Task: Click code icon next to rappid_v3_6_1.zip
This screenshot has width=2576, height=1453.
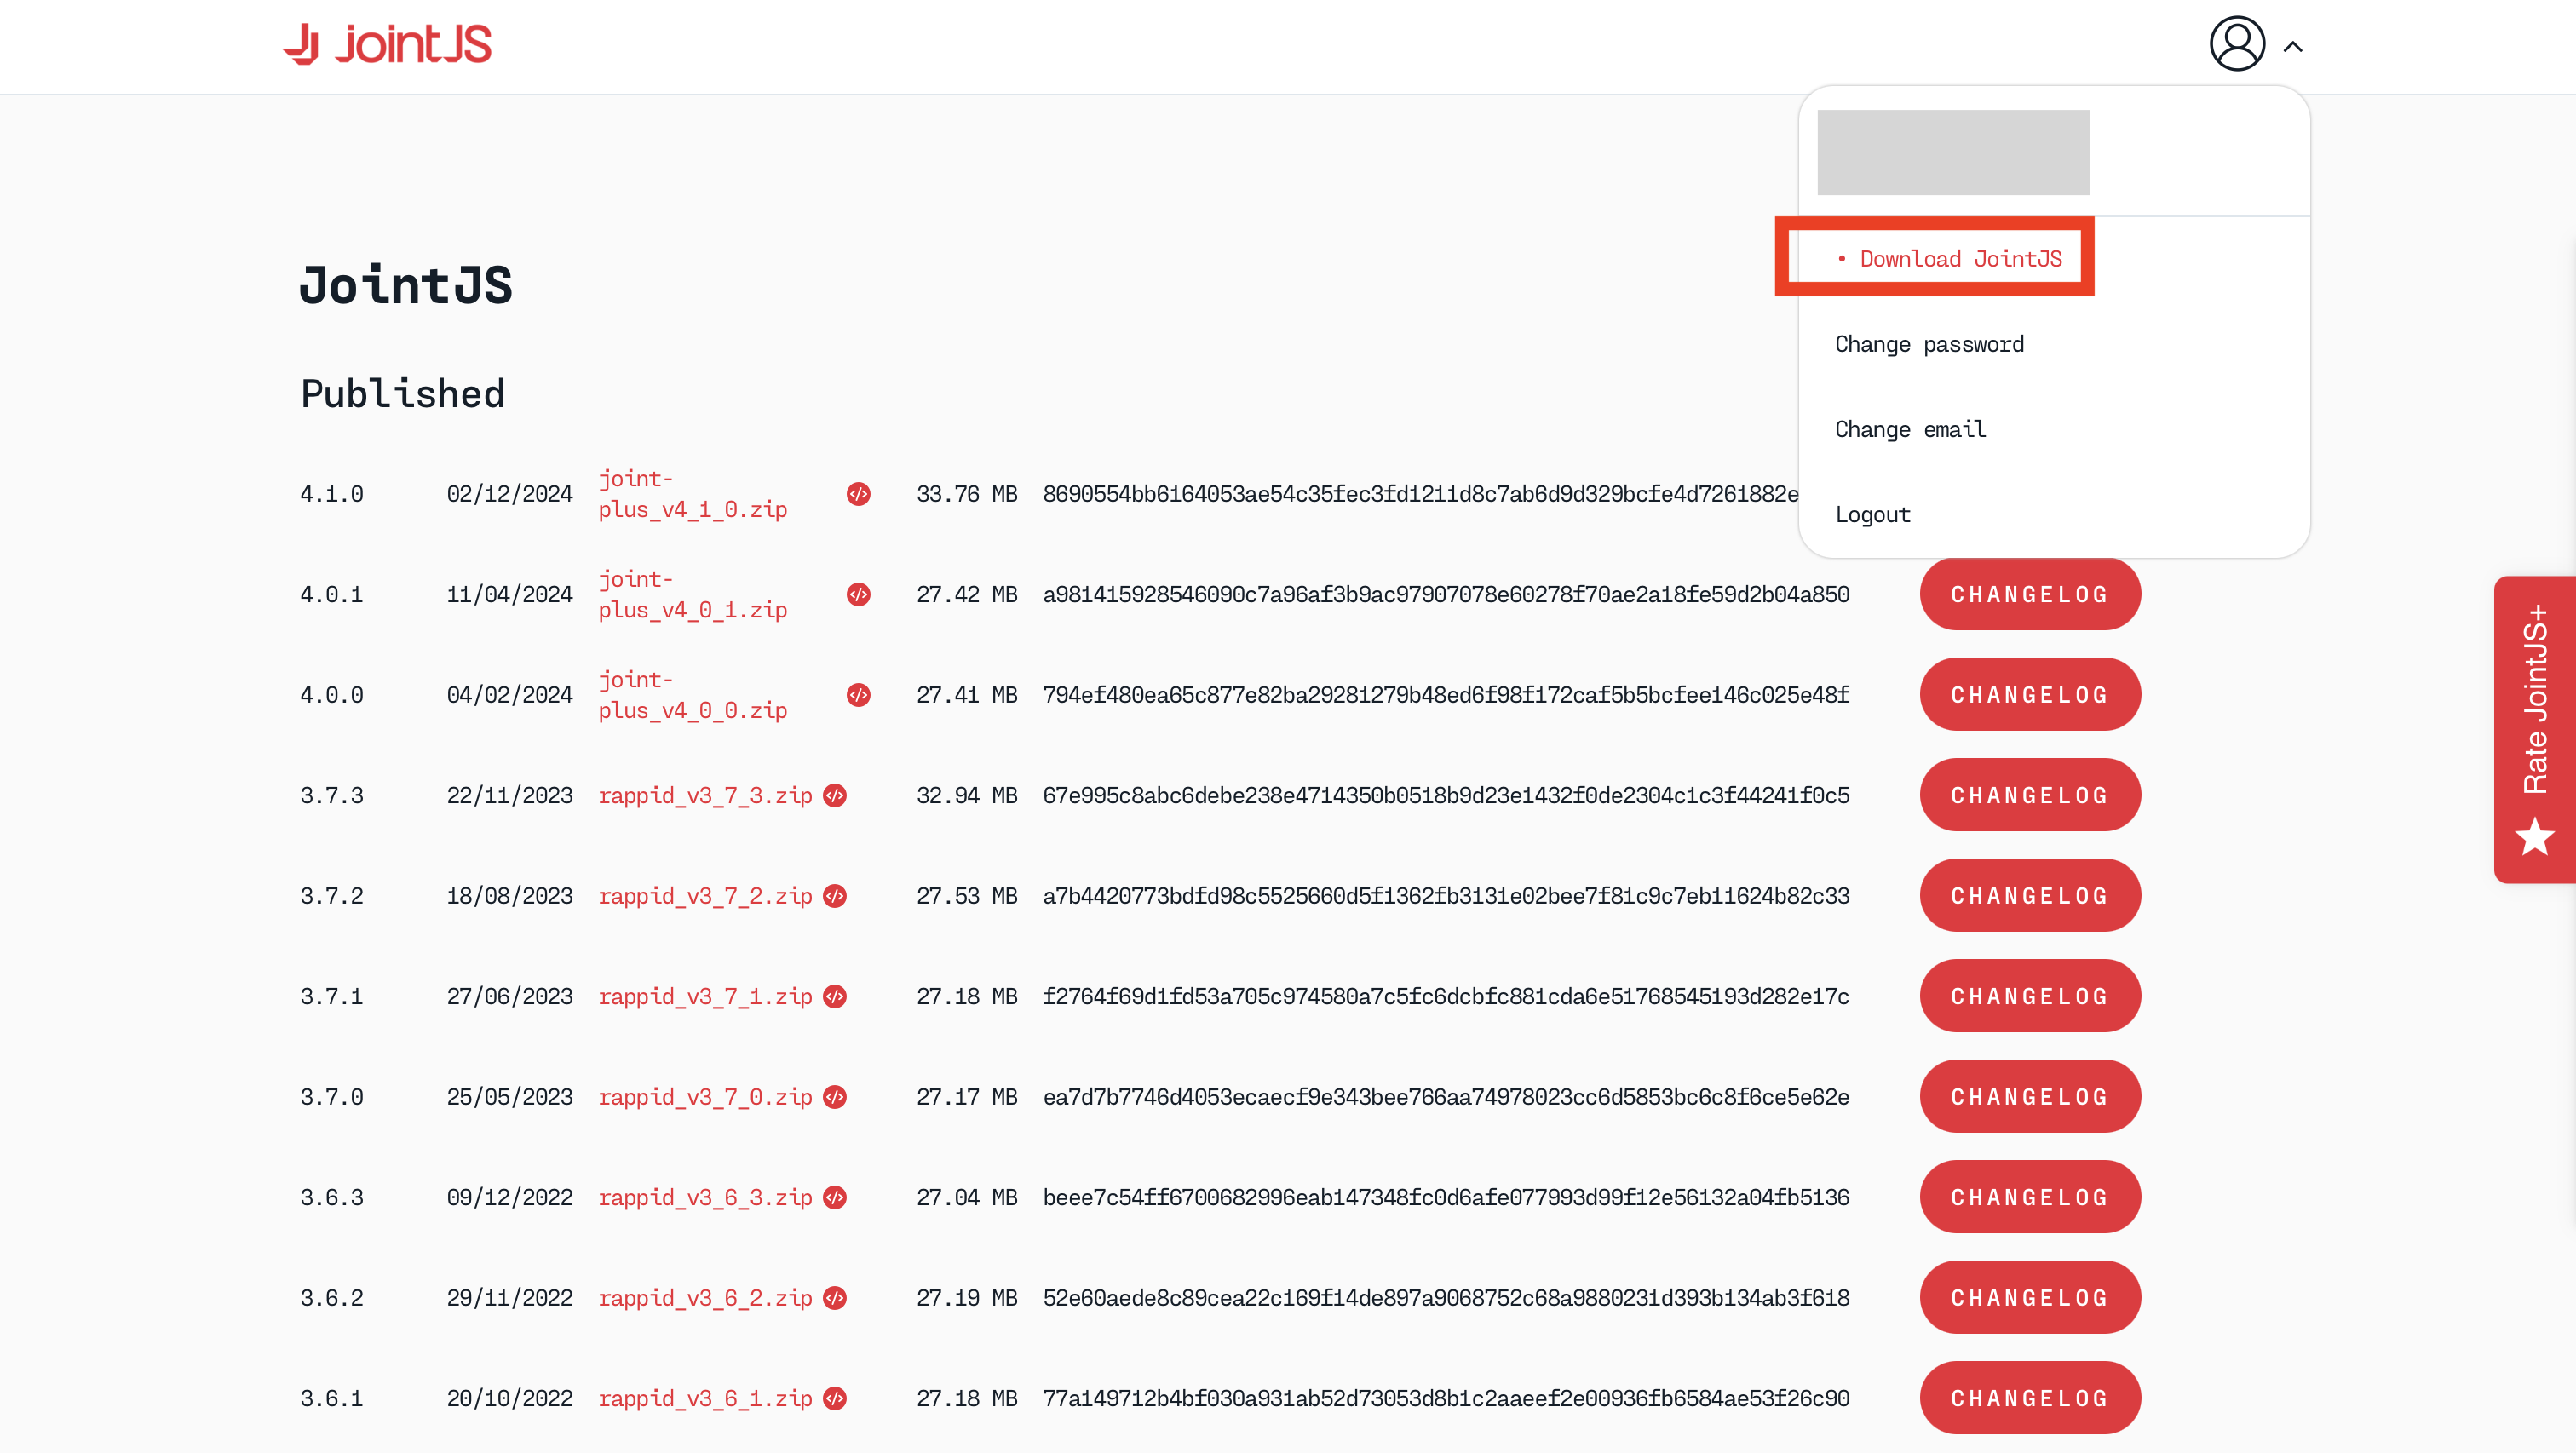Action: pos(835,1398)
